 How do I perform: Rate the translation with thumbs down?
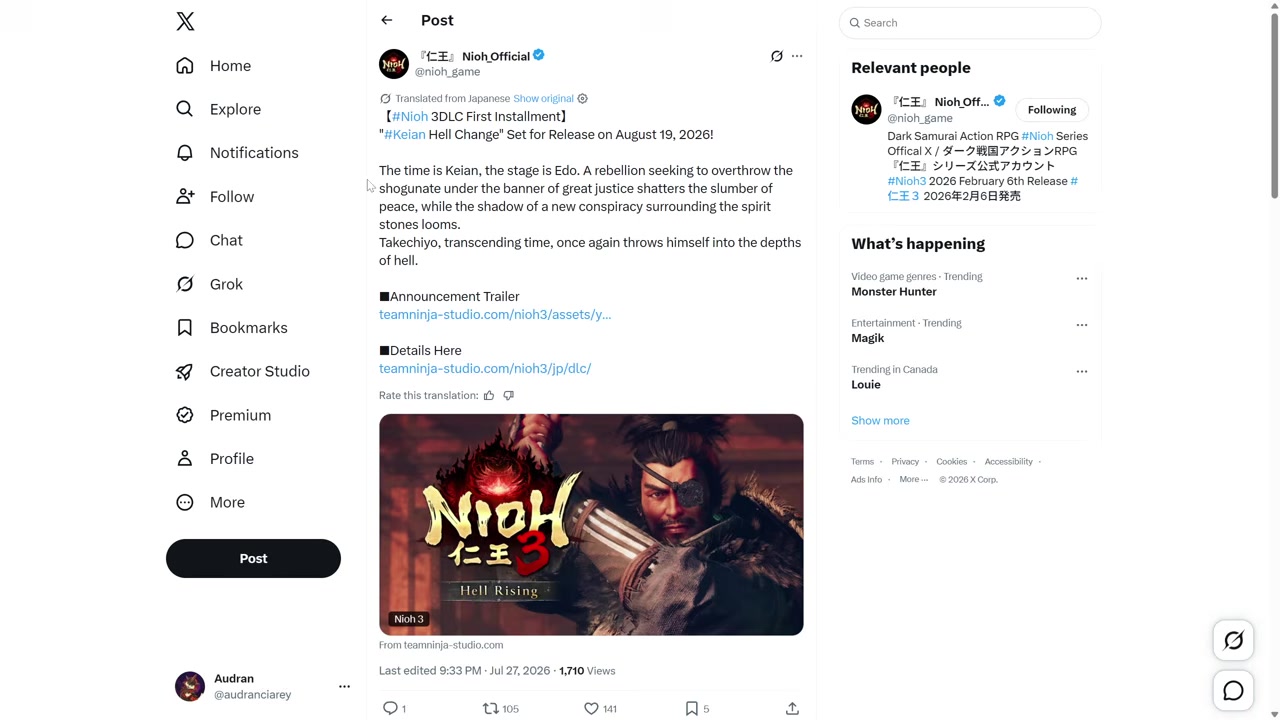point(508,396)
